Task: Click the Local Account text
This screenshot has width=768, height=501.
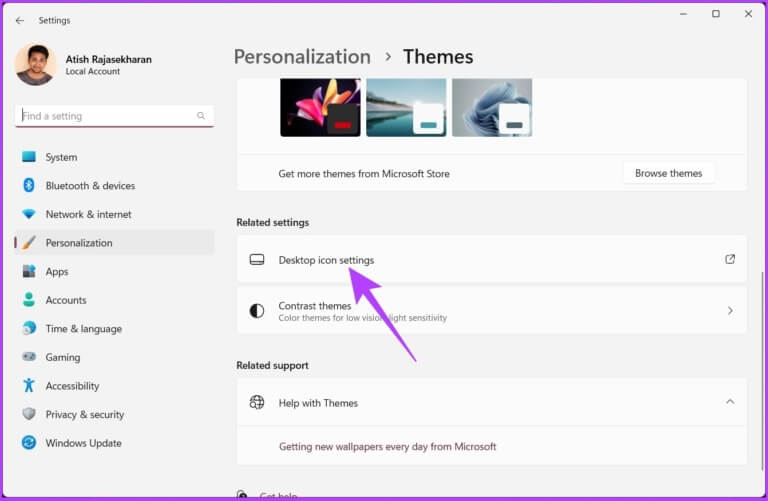Action: click(x=93, y=72)
